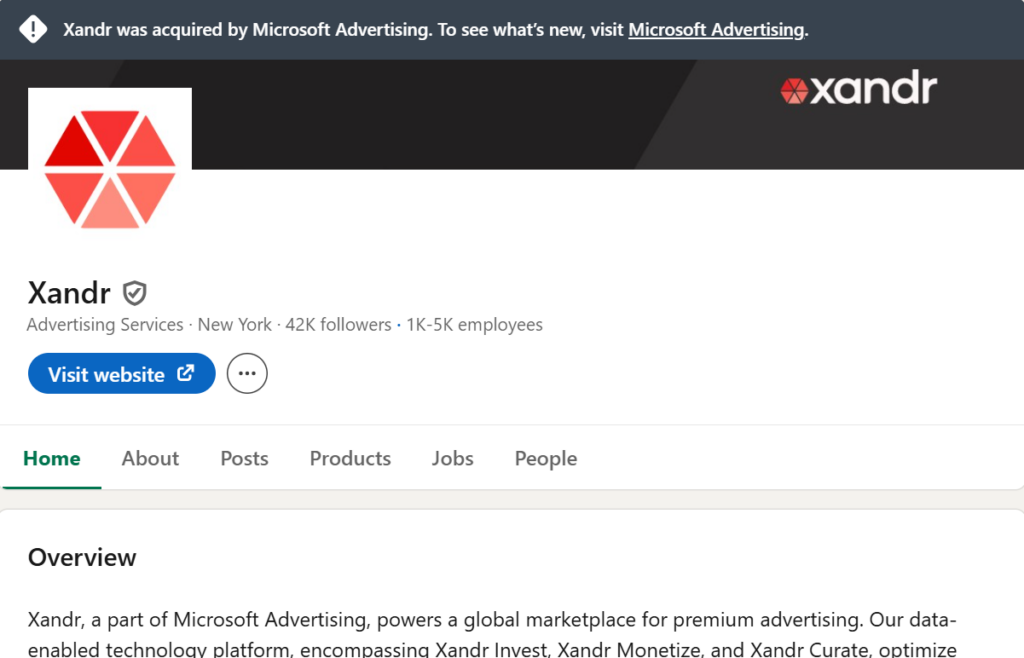Click the warning icon in acquisition banner

33,29
